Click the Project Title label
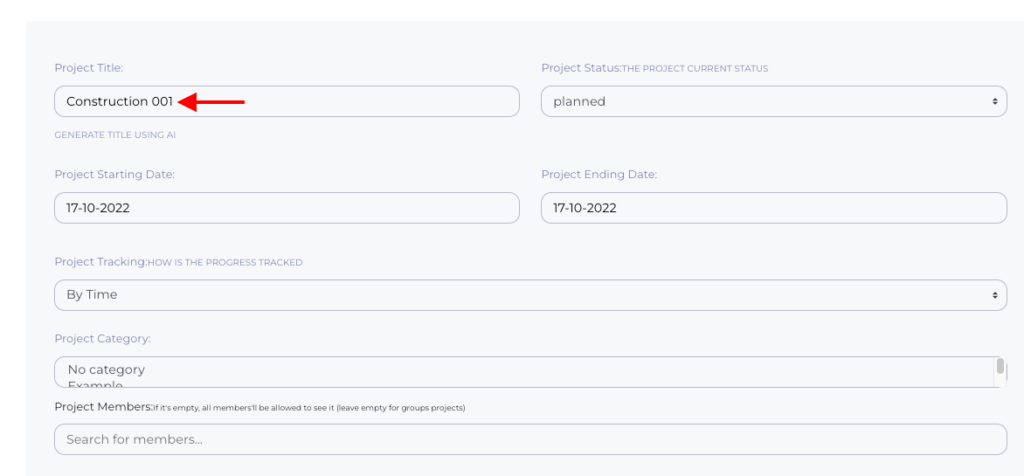The image size is (1024, 476). tap(88, 68)
